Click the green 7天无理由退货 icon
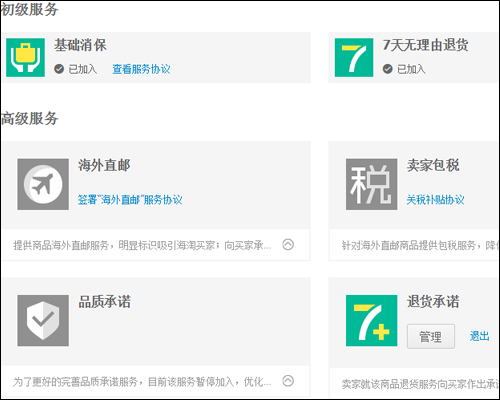This screenshot has height=400, width=500. [x=354, y=57]
